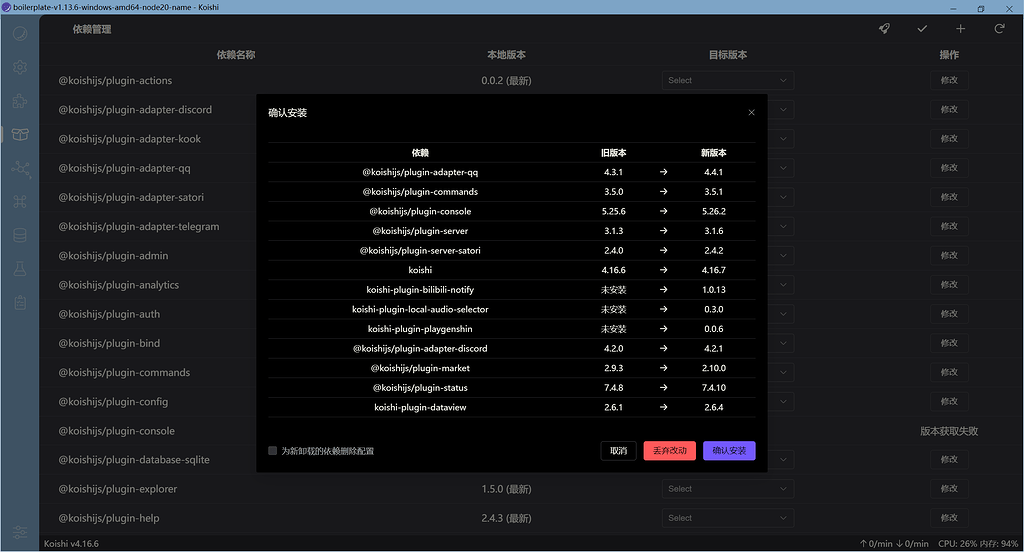The height and width of the screenshot is (552, 1024).
Task: Open the puzzle-piece plugins page in sidebar
Action: point(20,101)
